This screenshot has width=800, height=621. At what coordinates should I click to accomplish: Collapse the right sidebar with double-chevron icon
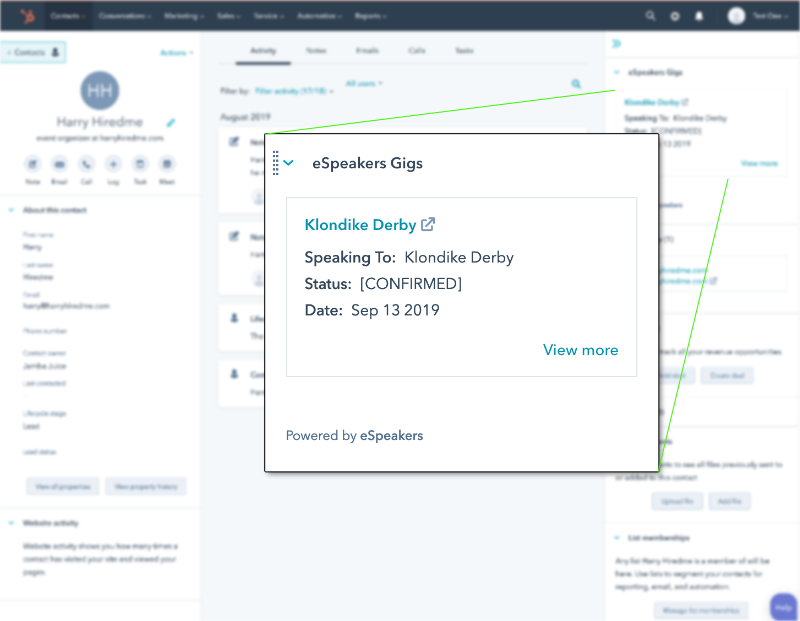617,43
